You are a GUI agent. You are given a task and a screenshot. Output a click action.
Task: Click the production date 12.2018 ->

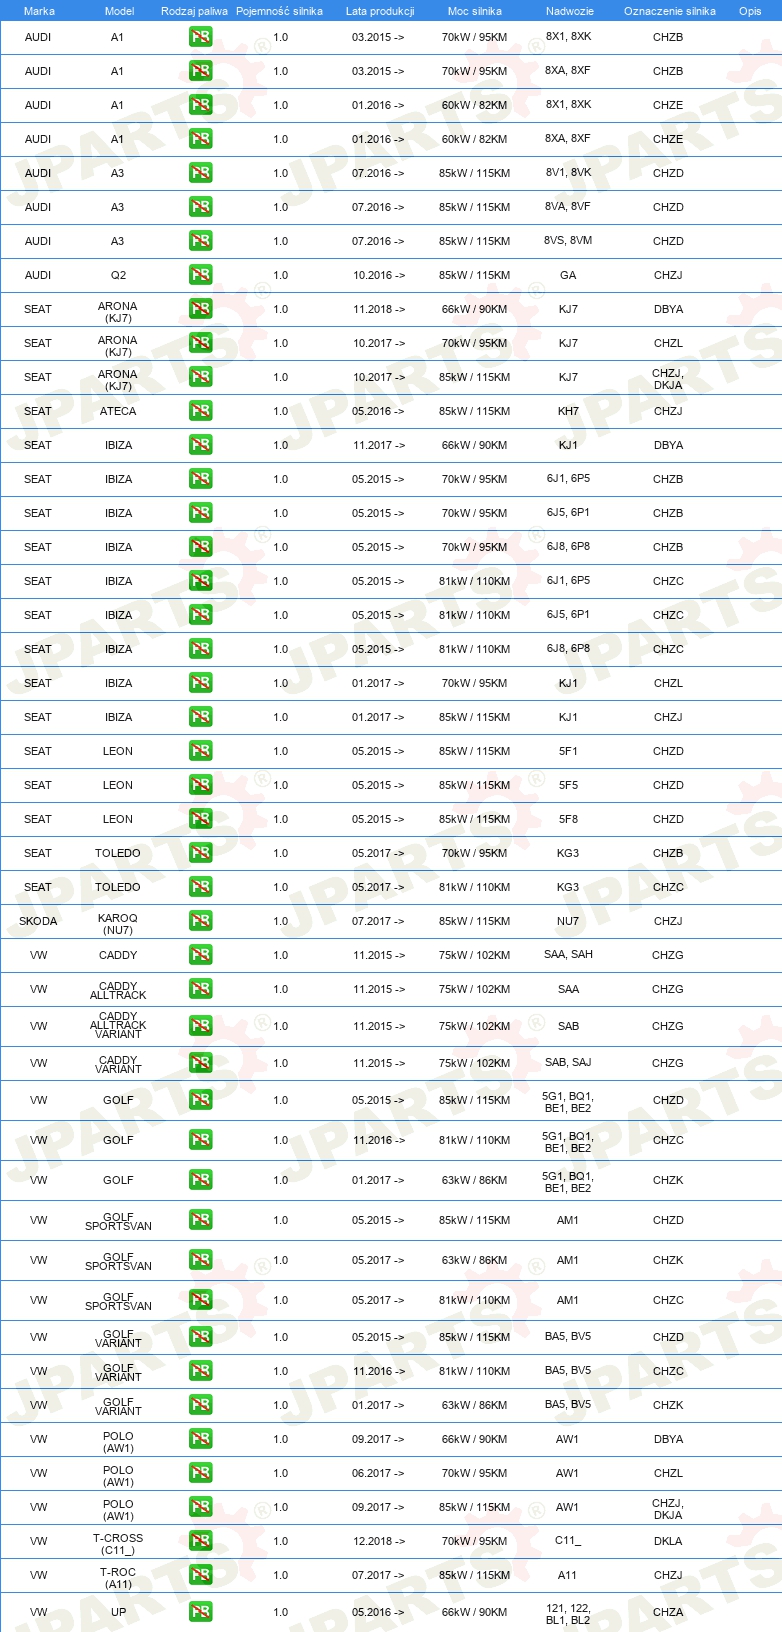(x=379, y=1541)
